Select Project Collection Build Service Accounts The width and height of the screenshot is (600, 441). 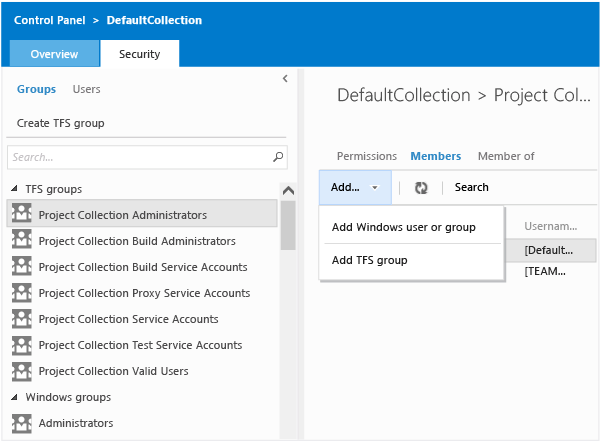coord(142,267)
